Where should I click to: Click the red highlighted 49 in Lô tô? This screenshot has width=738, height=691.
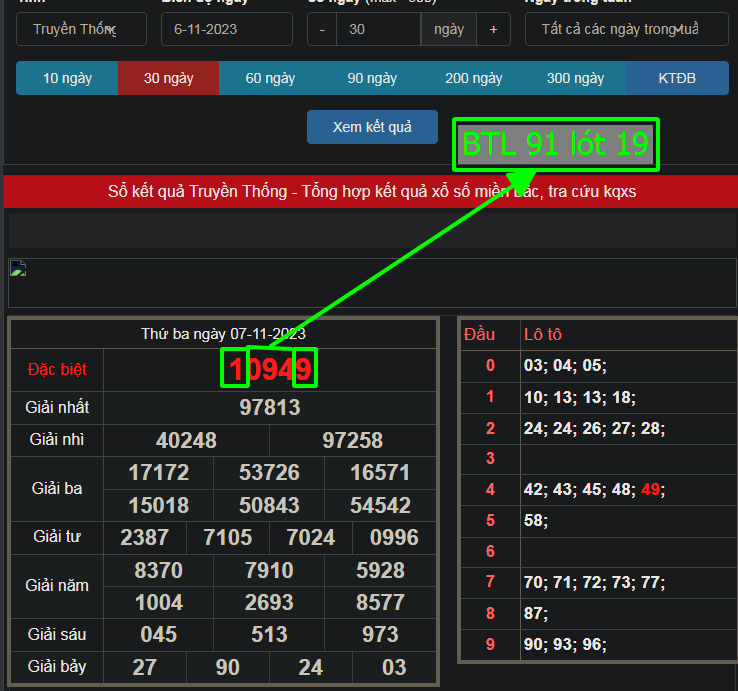tap(649, 490)
